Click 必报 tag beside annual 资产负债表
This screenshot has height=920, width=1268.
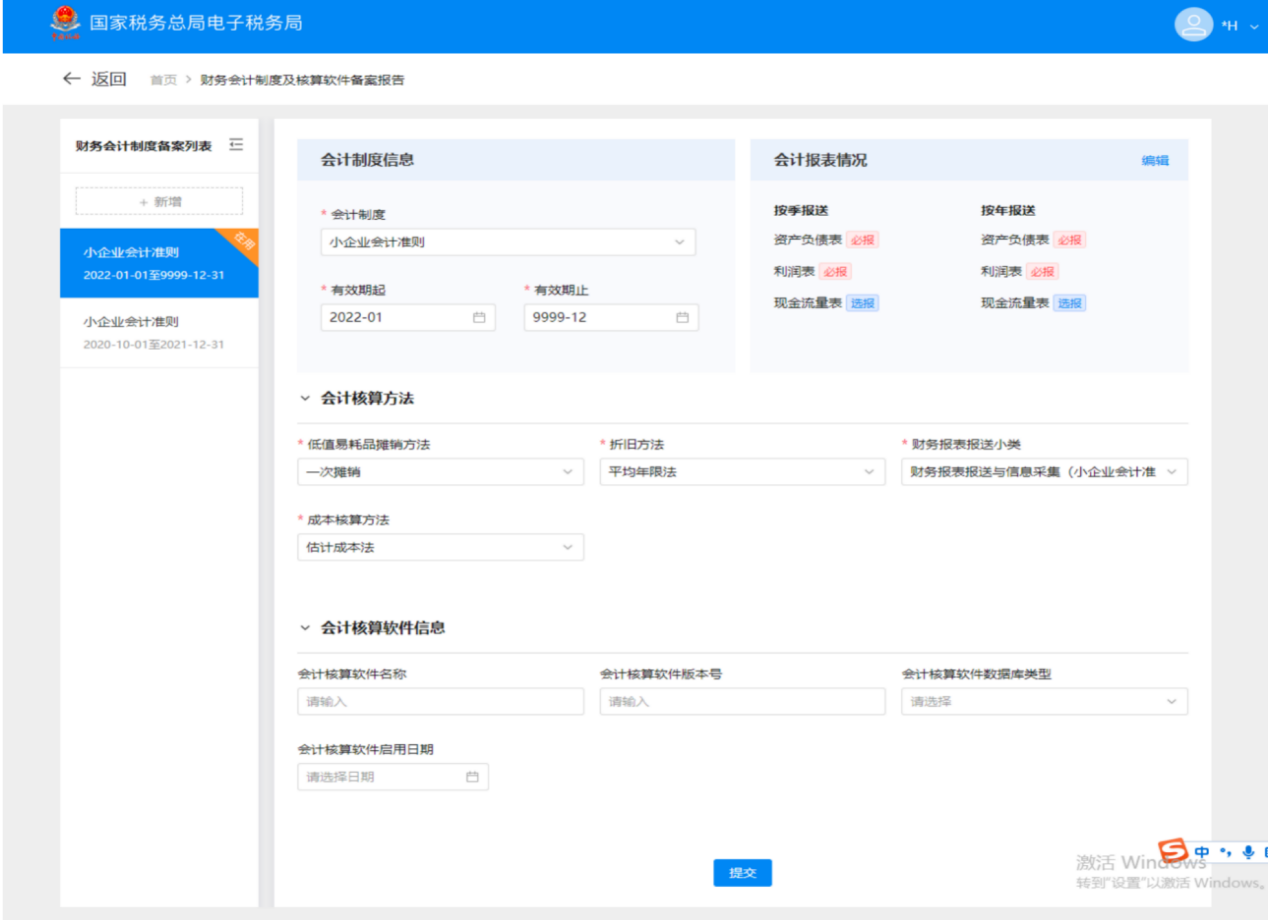[1069, 240]
